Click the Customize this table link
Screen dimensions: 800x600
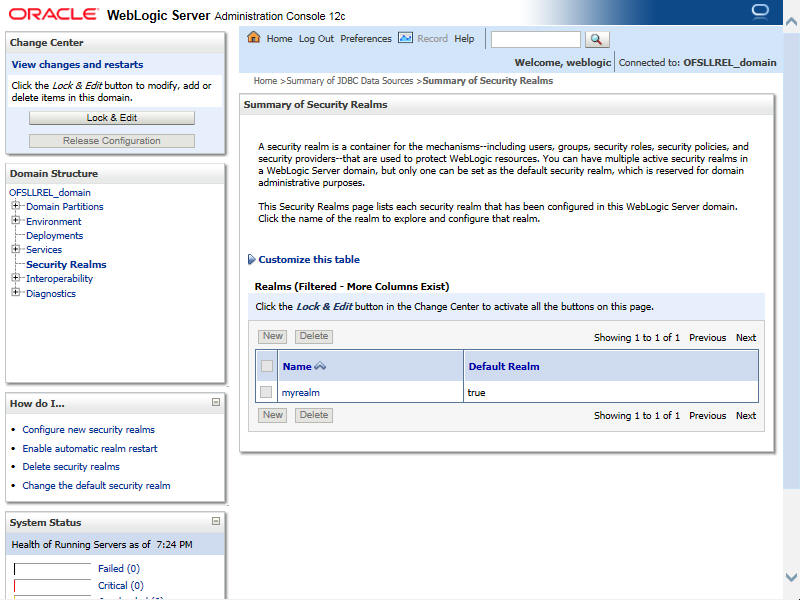click(x=309, y=260)
